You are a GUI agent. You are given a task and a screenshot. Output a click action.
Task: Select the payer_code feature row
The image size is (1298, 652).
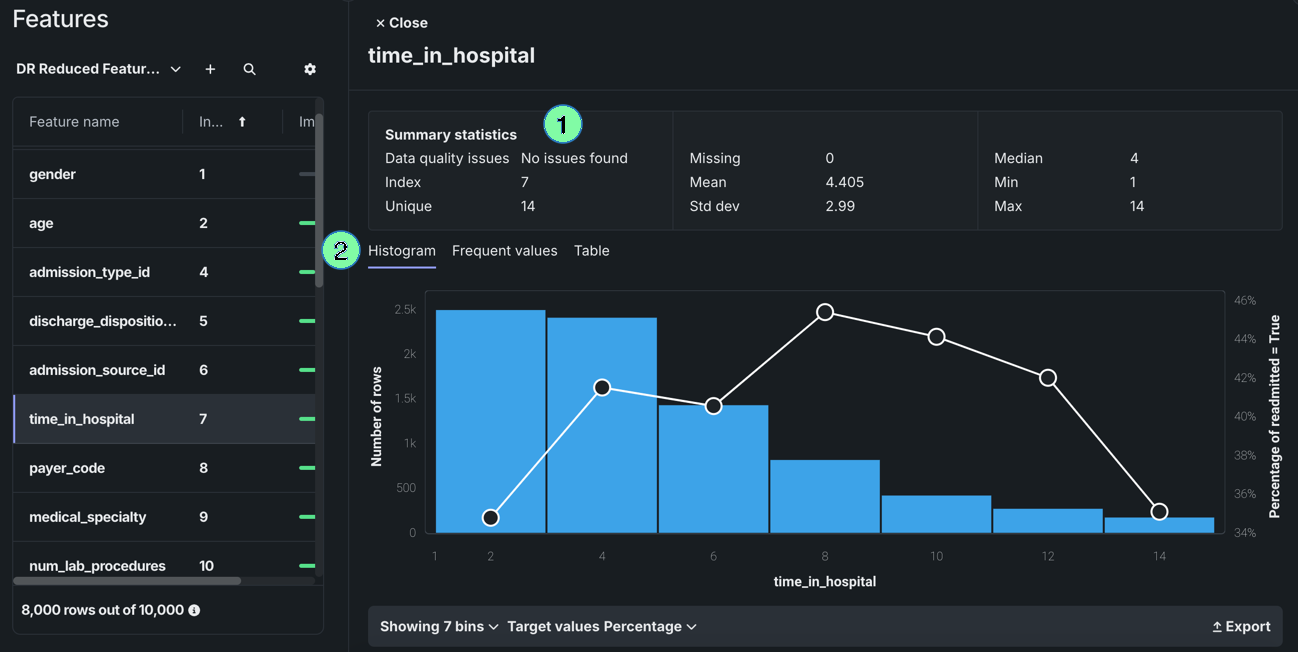(67, 468)
